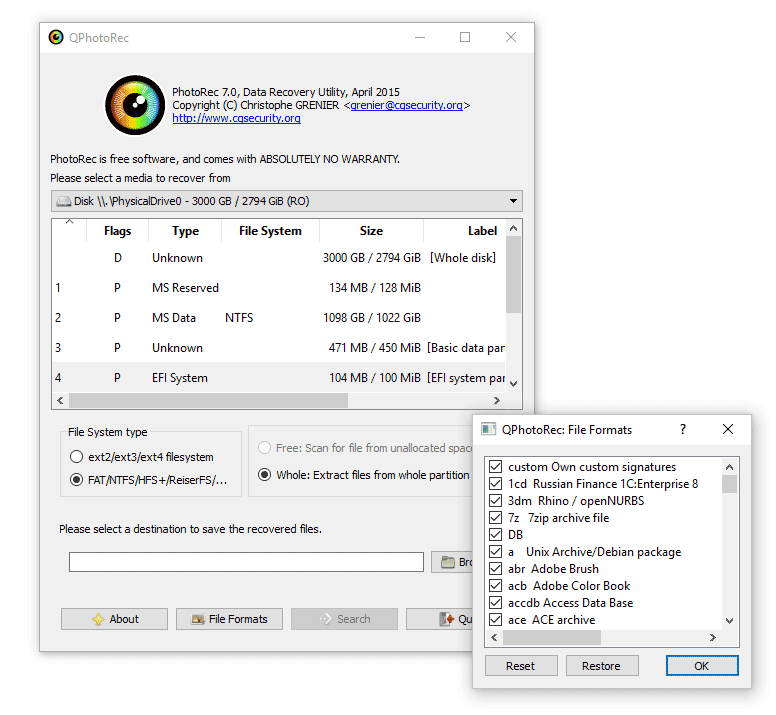Select partition 2 MS Data NTFS row
This screenshot has width=776, height=715.
click(x=279, y=318)
